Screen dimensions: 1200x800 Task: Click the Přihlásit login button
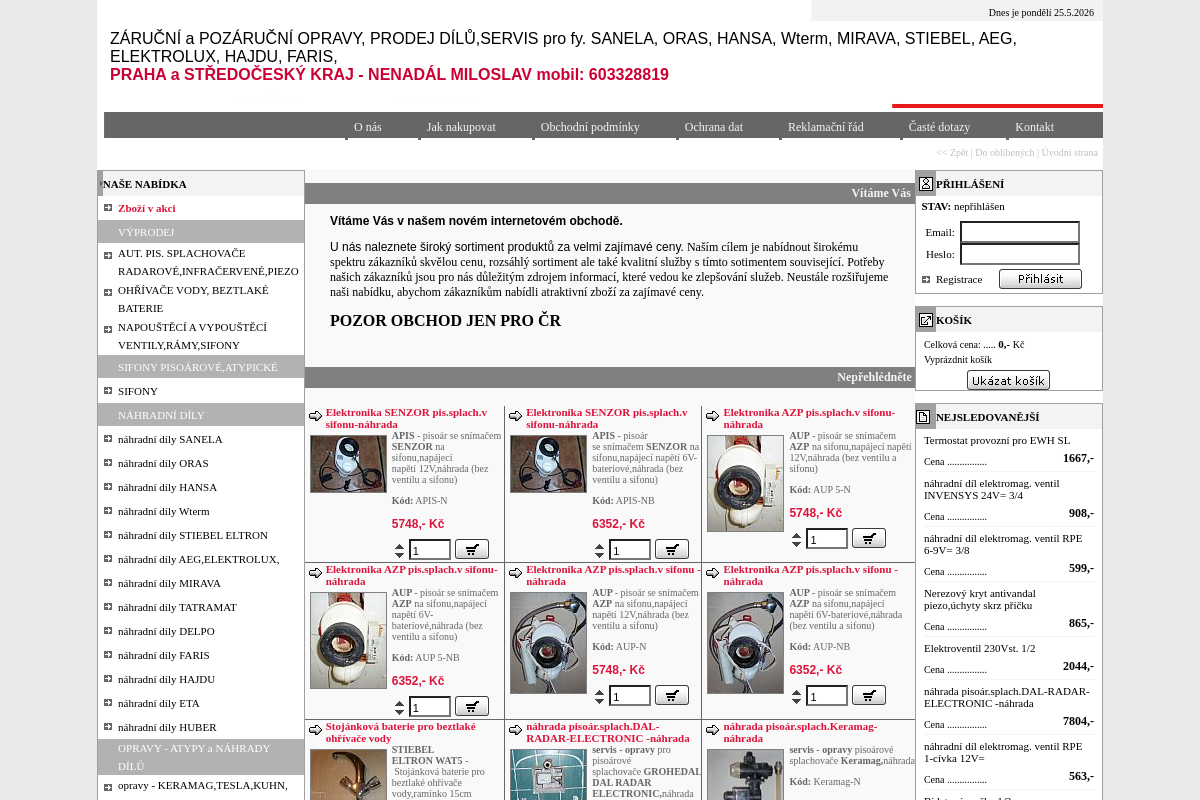point(1040,279)
